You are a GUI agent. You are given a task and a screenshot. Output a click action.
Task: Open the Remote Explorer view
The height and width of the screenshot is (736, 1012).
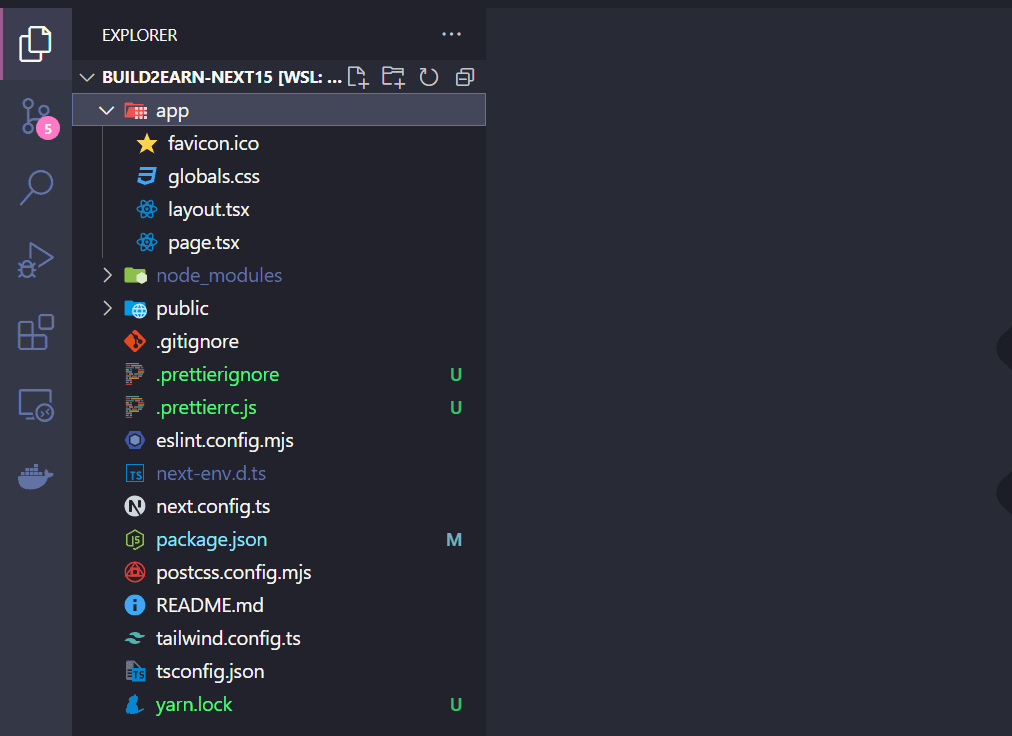35,405
